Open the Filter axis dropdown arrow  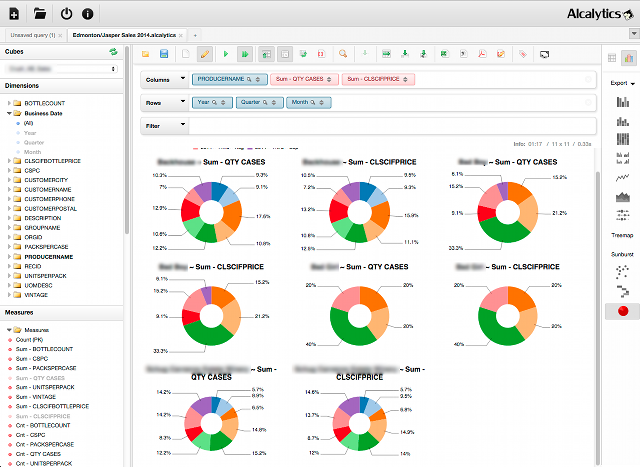tap(182, 125)
